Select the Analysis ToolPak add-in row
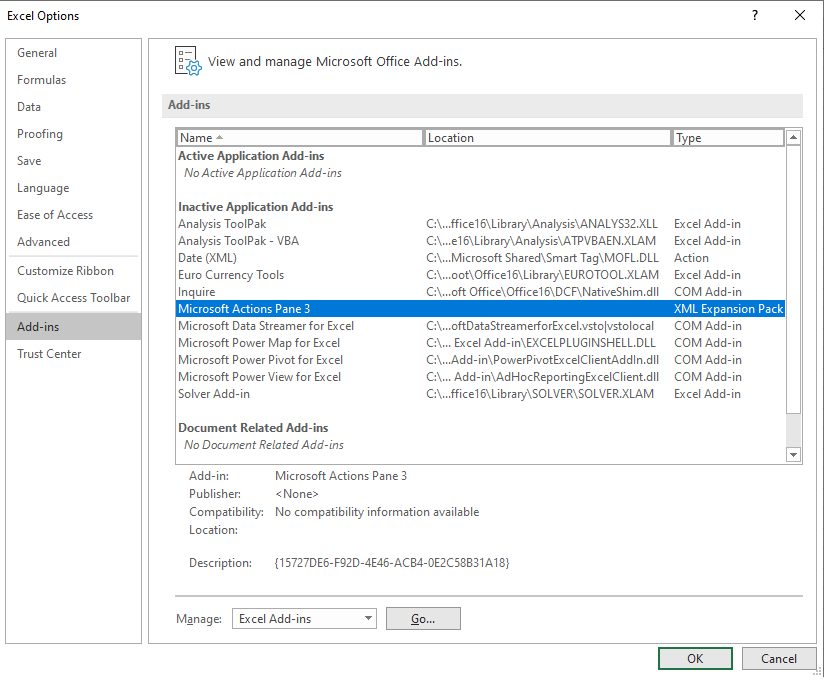This screenshot has width=824, height=680. 480,224
